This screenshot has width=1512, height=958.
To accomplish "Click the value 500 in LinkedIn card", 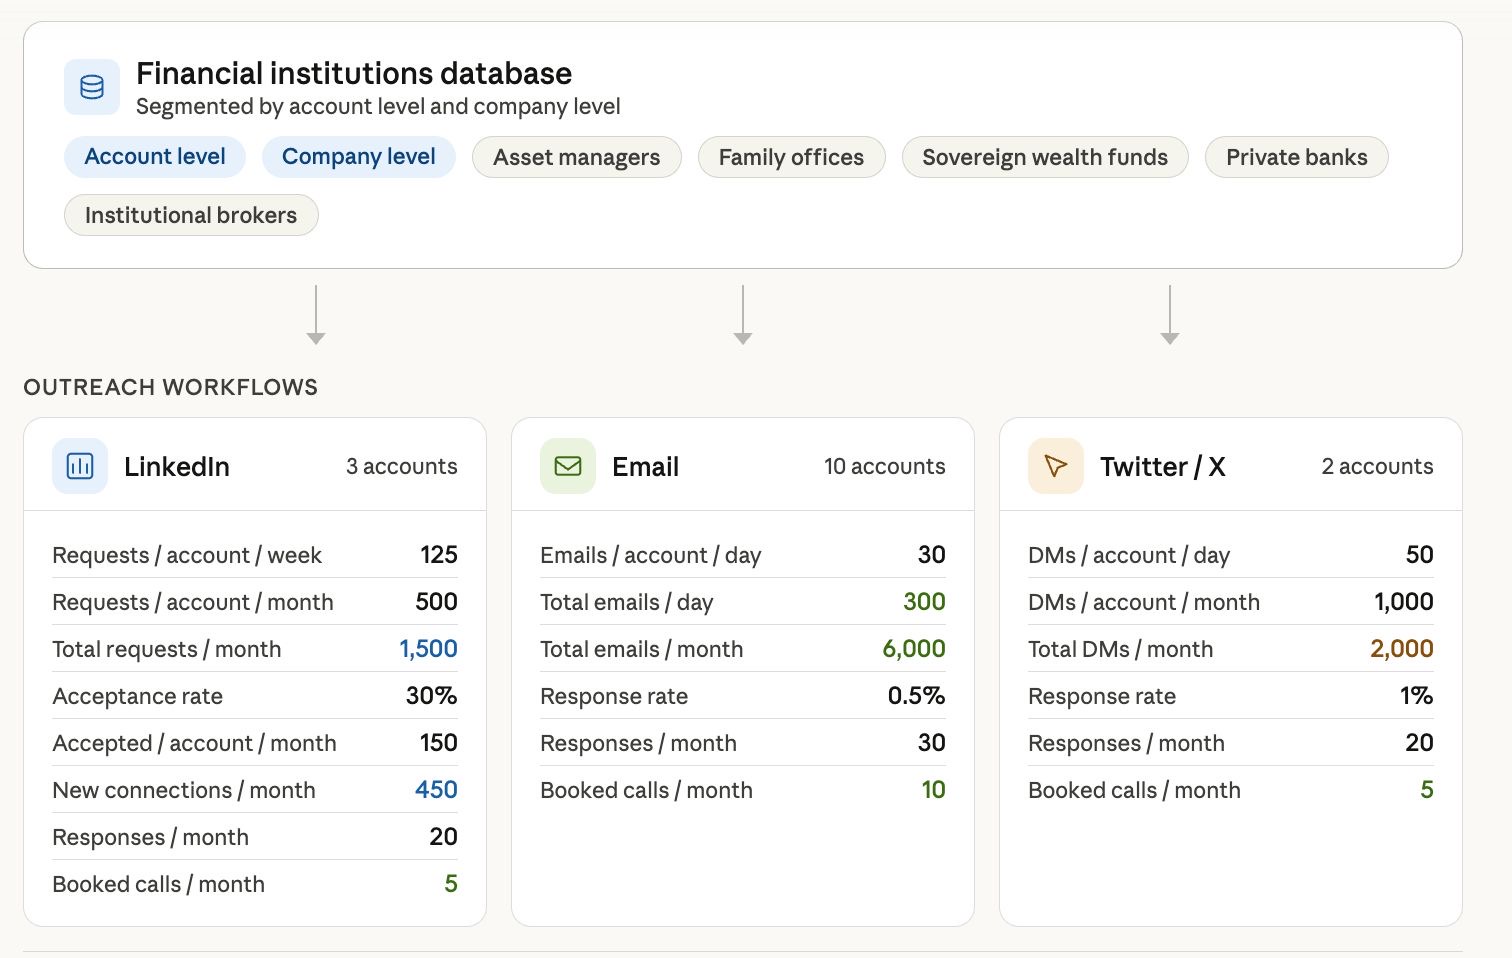I will tap(436, 602).
